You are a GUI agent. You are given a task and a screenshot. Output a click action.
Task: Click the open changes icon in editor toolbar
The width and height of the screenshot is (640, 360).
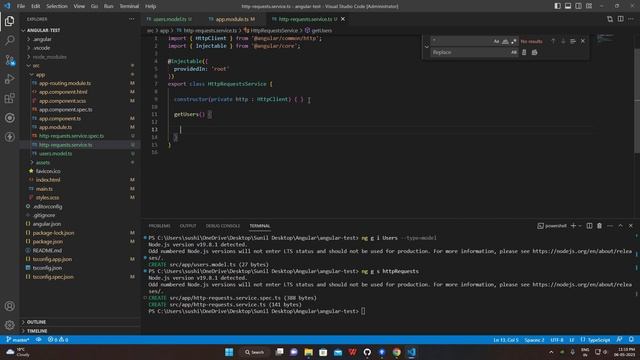[610, 19]
